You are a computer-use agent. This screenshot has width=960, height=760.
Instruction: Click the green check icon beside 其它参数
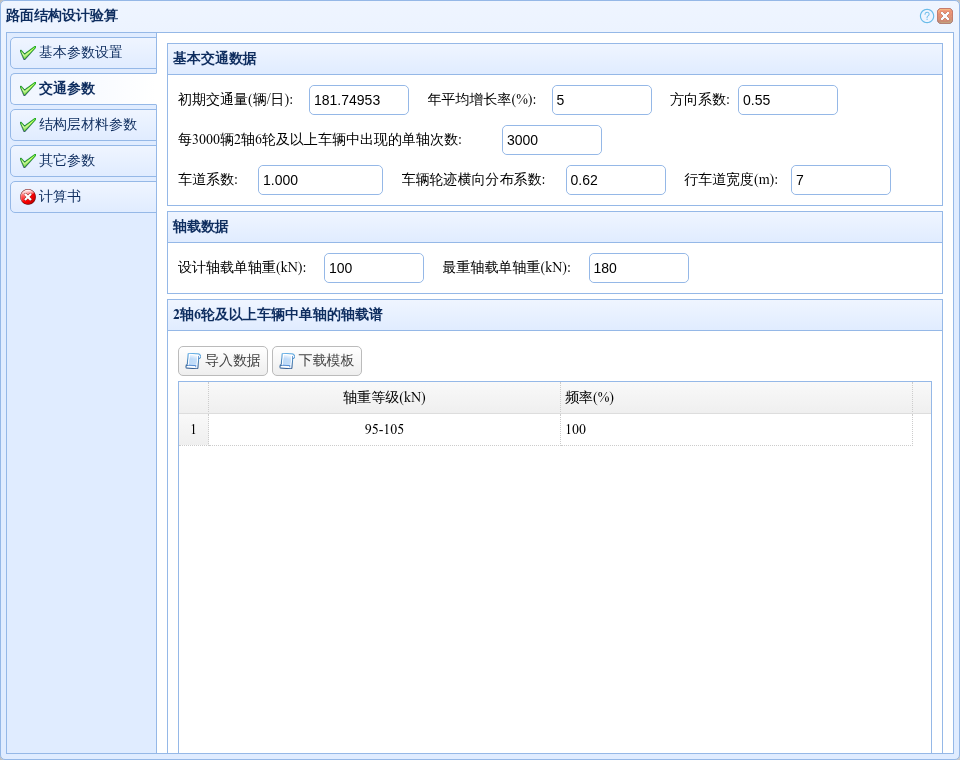28,161
